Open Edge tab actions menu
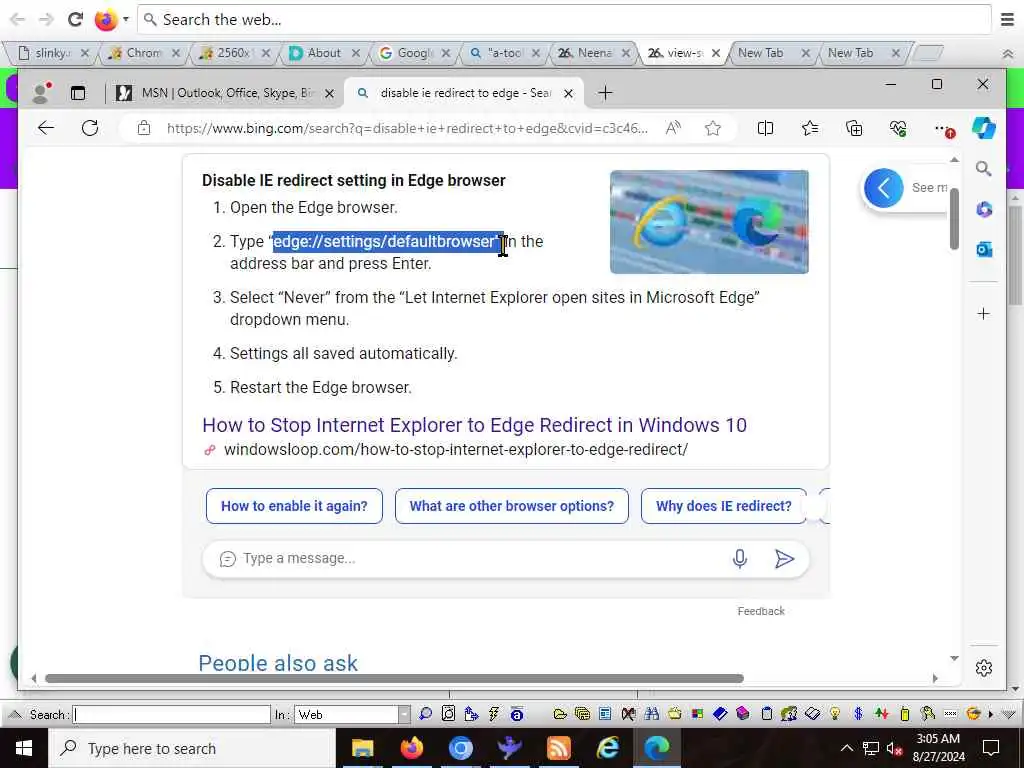 [x=78, y=93]
